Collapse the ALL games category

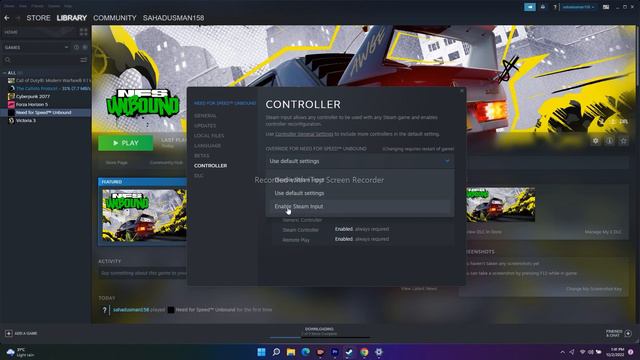coord(4,73)
